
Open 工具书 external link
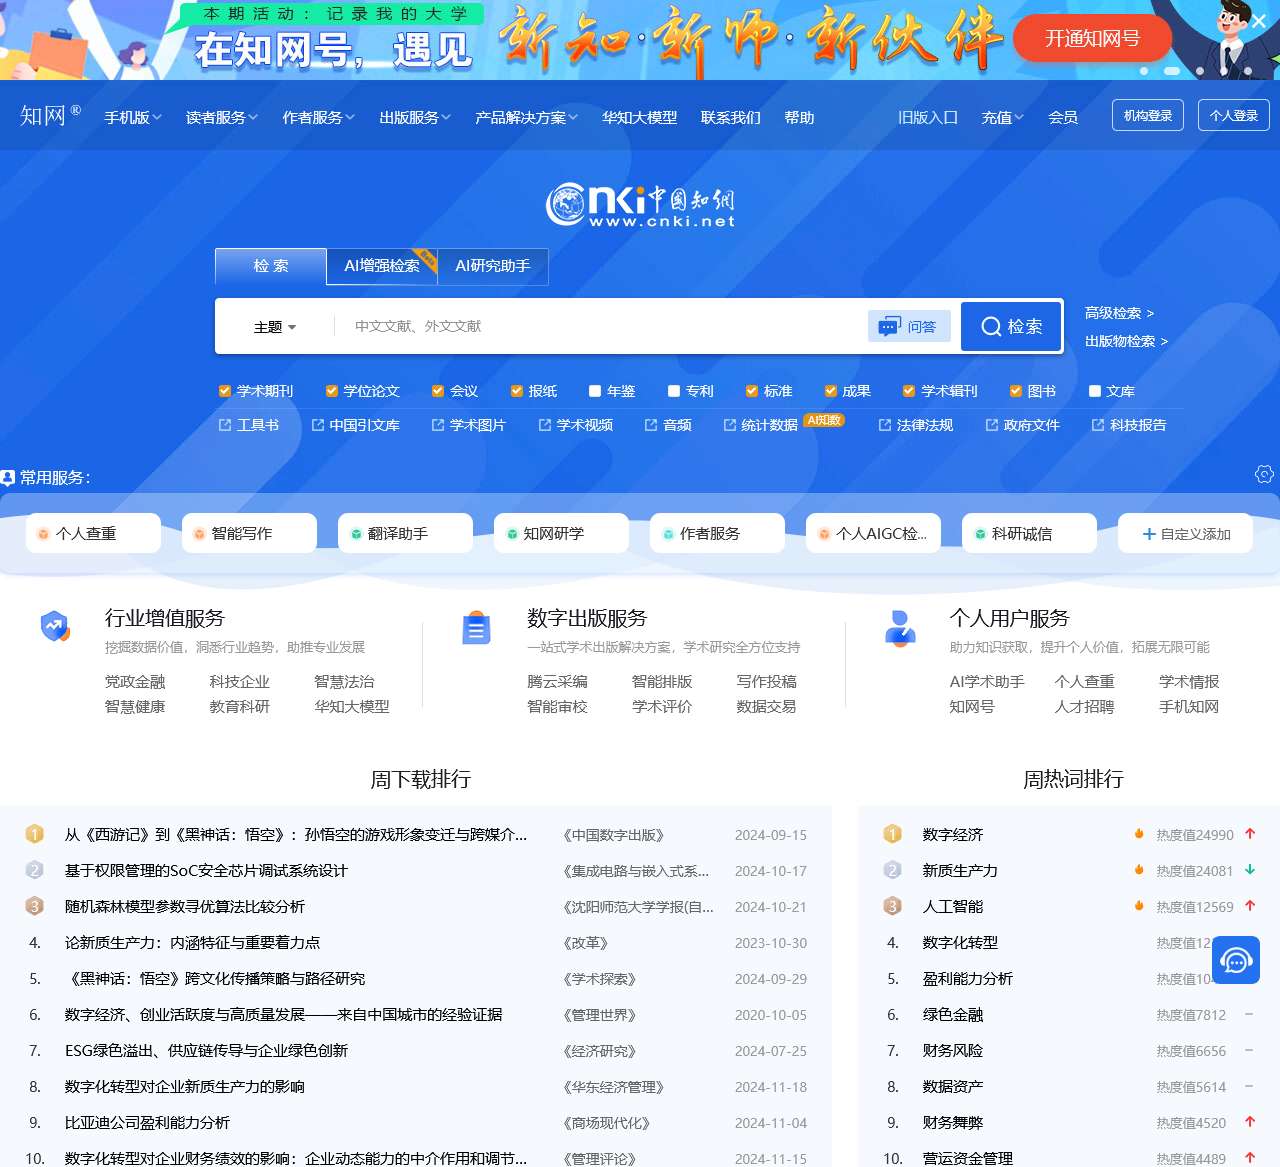coord(249,425)
